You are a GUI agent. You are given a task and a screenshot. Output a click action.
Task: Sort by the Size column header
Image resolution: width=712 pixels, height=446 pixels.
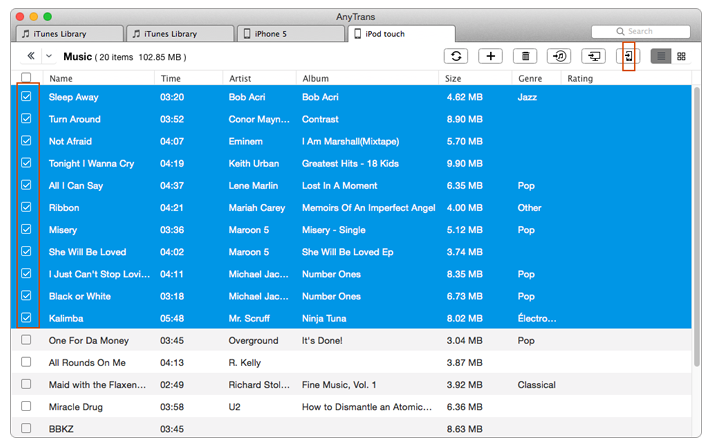pyautogui.click(x=453, y=79)
